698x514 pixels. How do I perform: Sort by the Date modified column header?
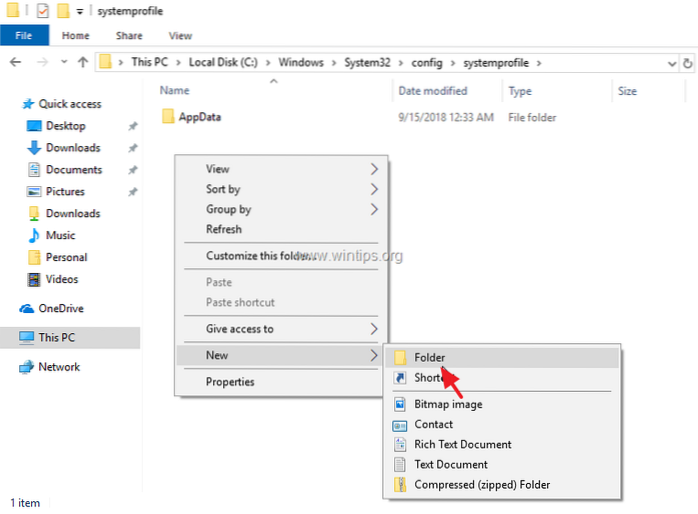pos(430,91)
